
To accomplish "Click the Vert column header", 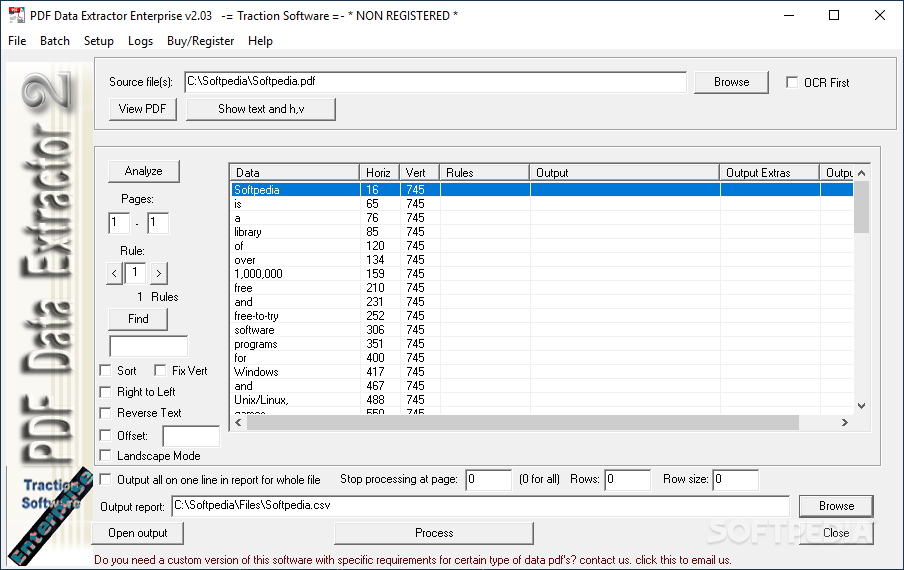I will 419,173.
